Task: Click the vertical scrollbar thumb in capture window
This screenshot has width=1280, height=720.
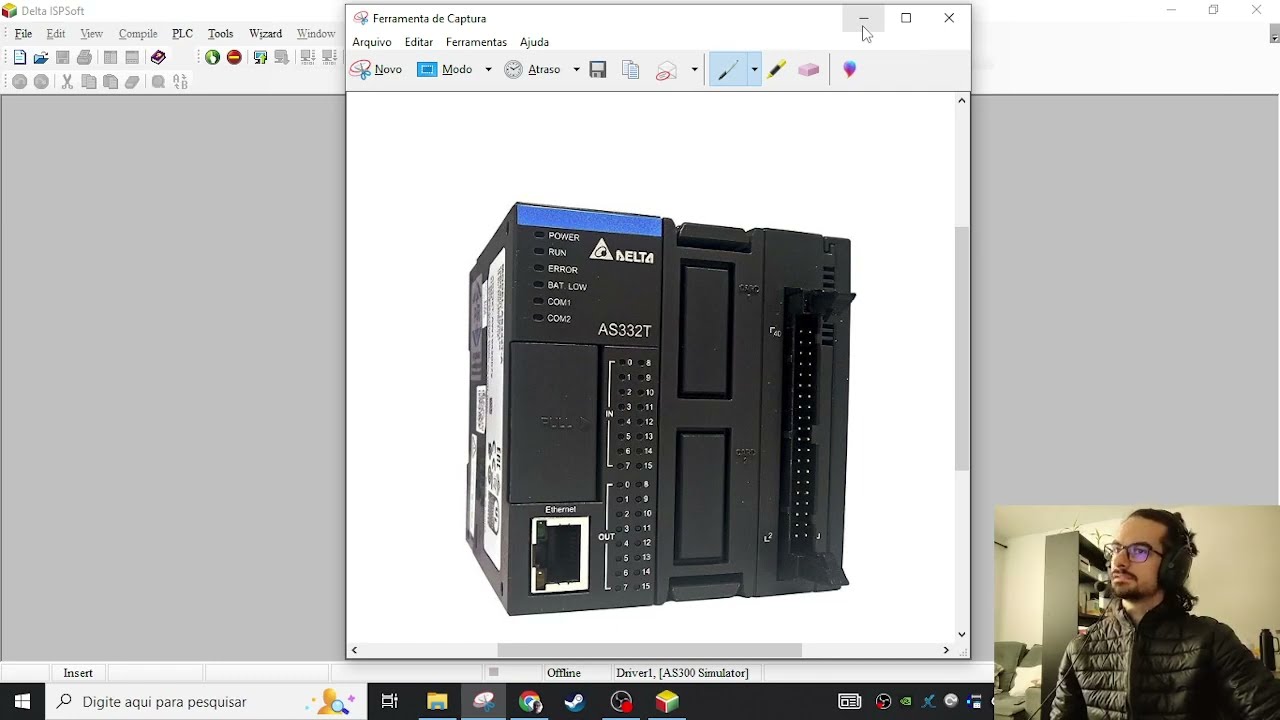Action: pyautogui.click(x=962, y=348)
